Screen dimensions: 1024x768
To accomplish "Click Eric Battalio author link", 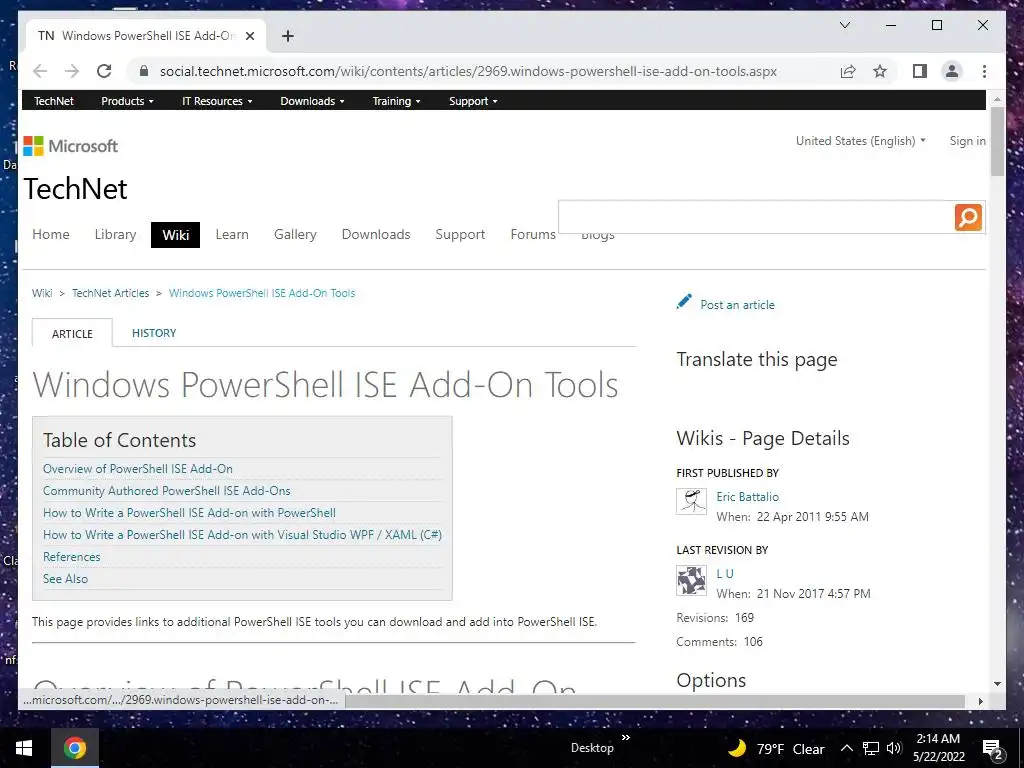I will 747,497.
